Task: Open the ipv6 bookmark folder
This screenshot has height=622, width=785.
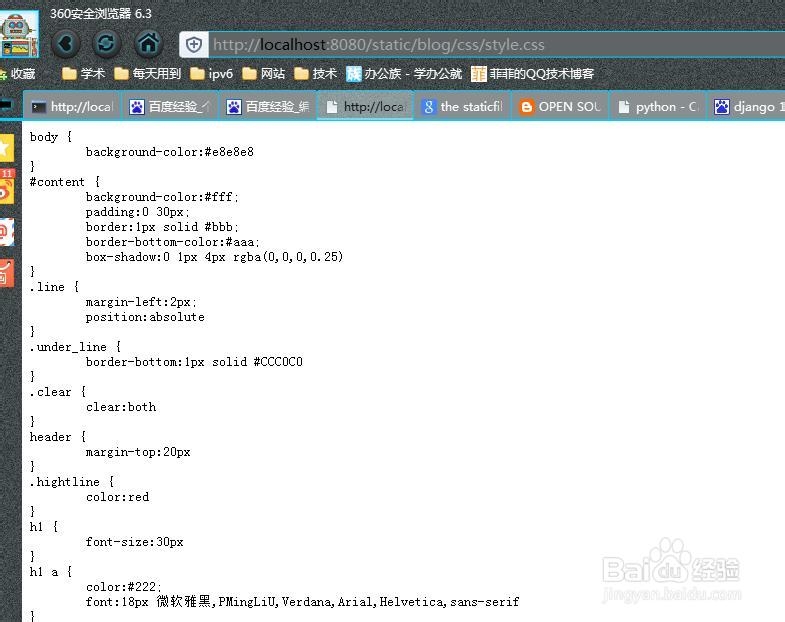Action: point(212,74)
